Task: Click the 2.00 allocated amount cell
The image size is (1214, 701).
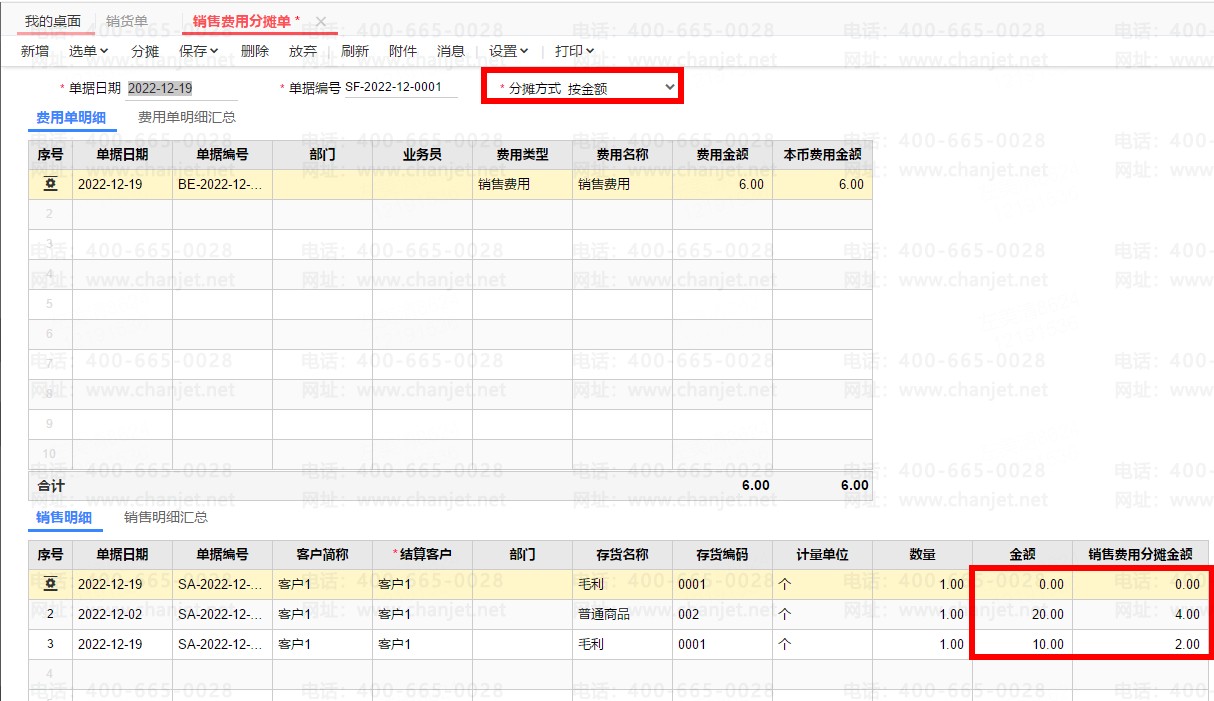Action: (1140, 644)
